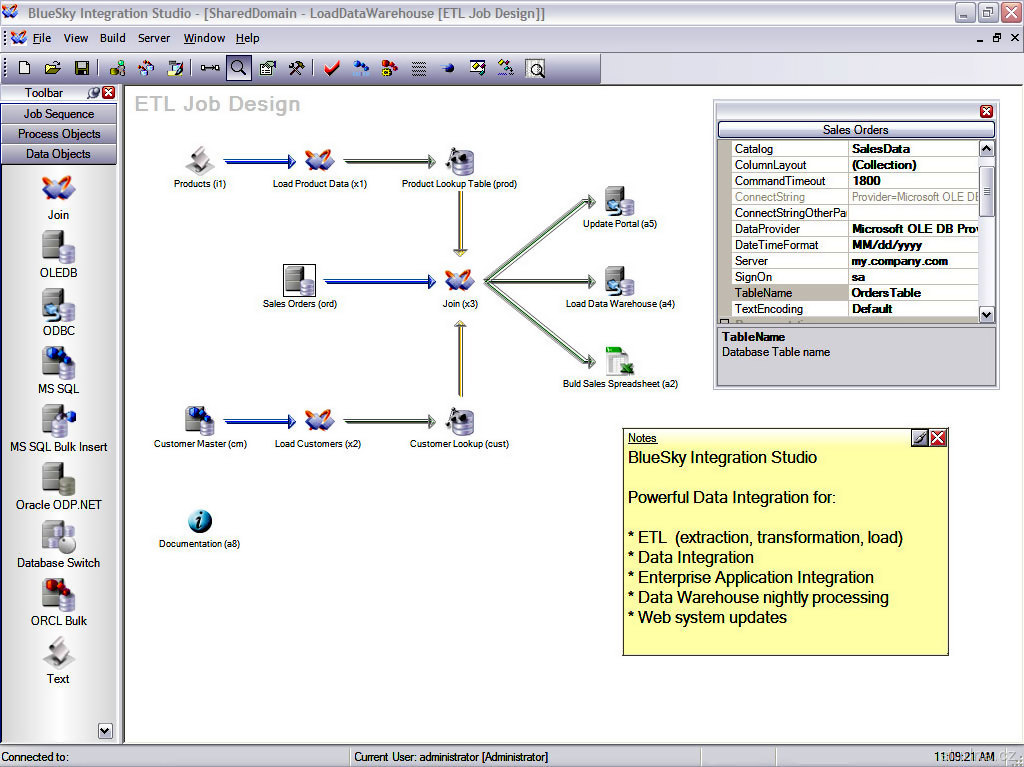Expand the Data Objects palette section
1024x767 pixels.
tap(59, 154)
